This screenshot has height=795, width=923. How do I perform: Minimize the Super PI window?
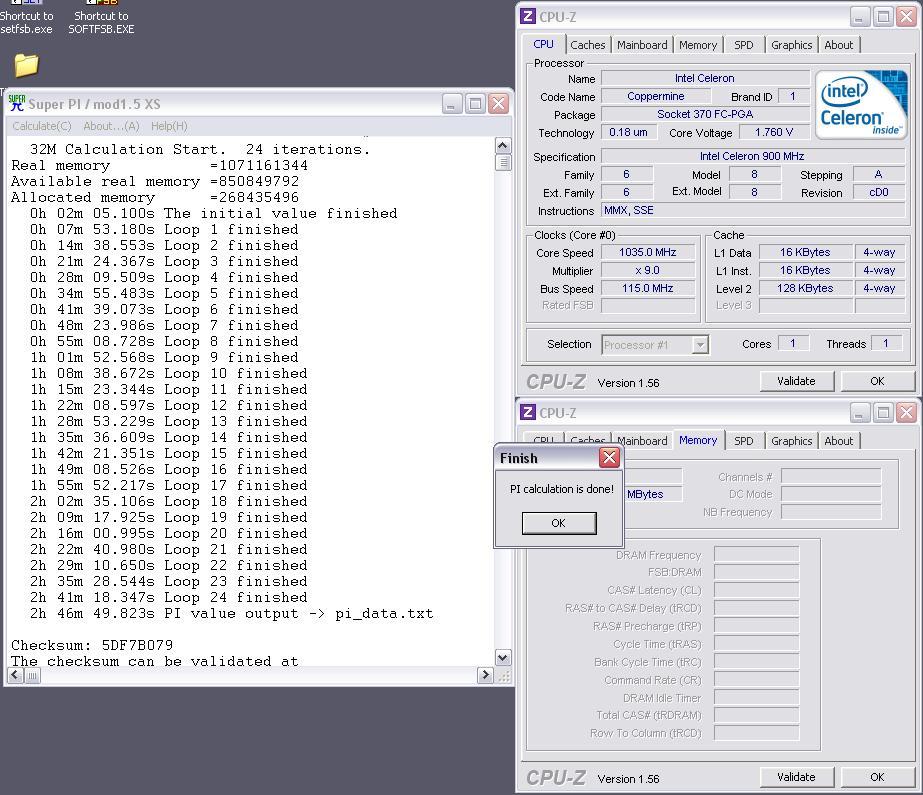[x=452, y=104]
